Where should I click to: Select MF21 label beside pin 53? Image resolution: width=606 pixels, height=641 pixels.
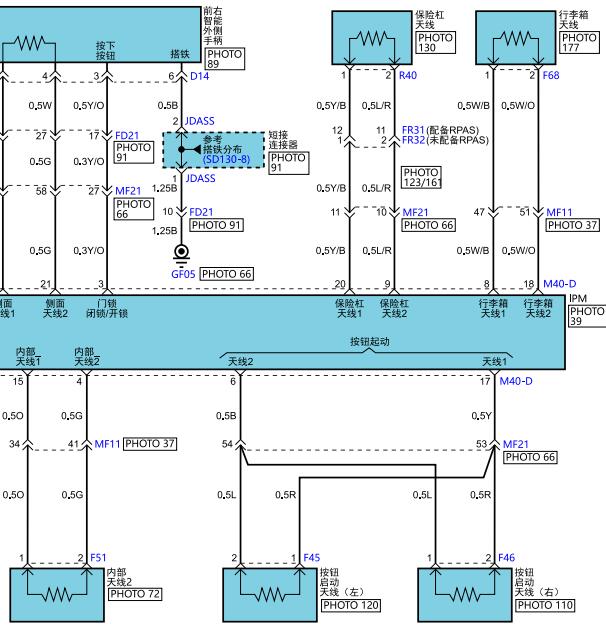click(516, 444)
